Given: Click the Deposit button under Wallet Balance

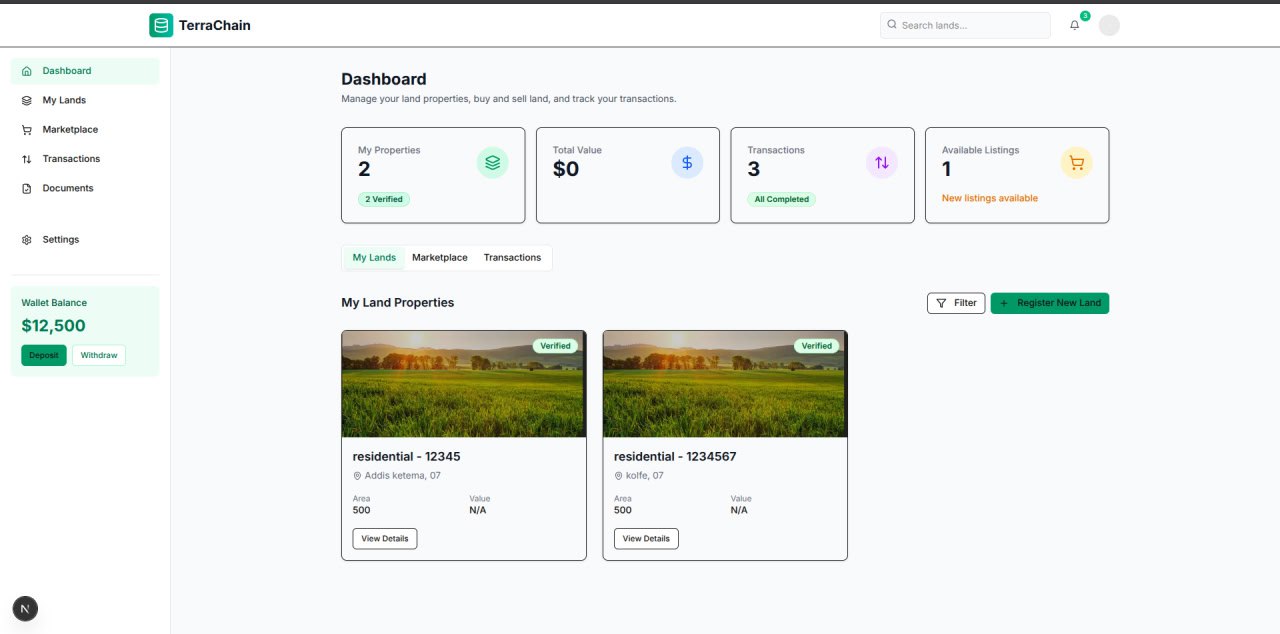Looking at the screenshot, I should point(43,355).
